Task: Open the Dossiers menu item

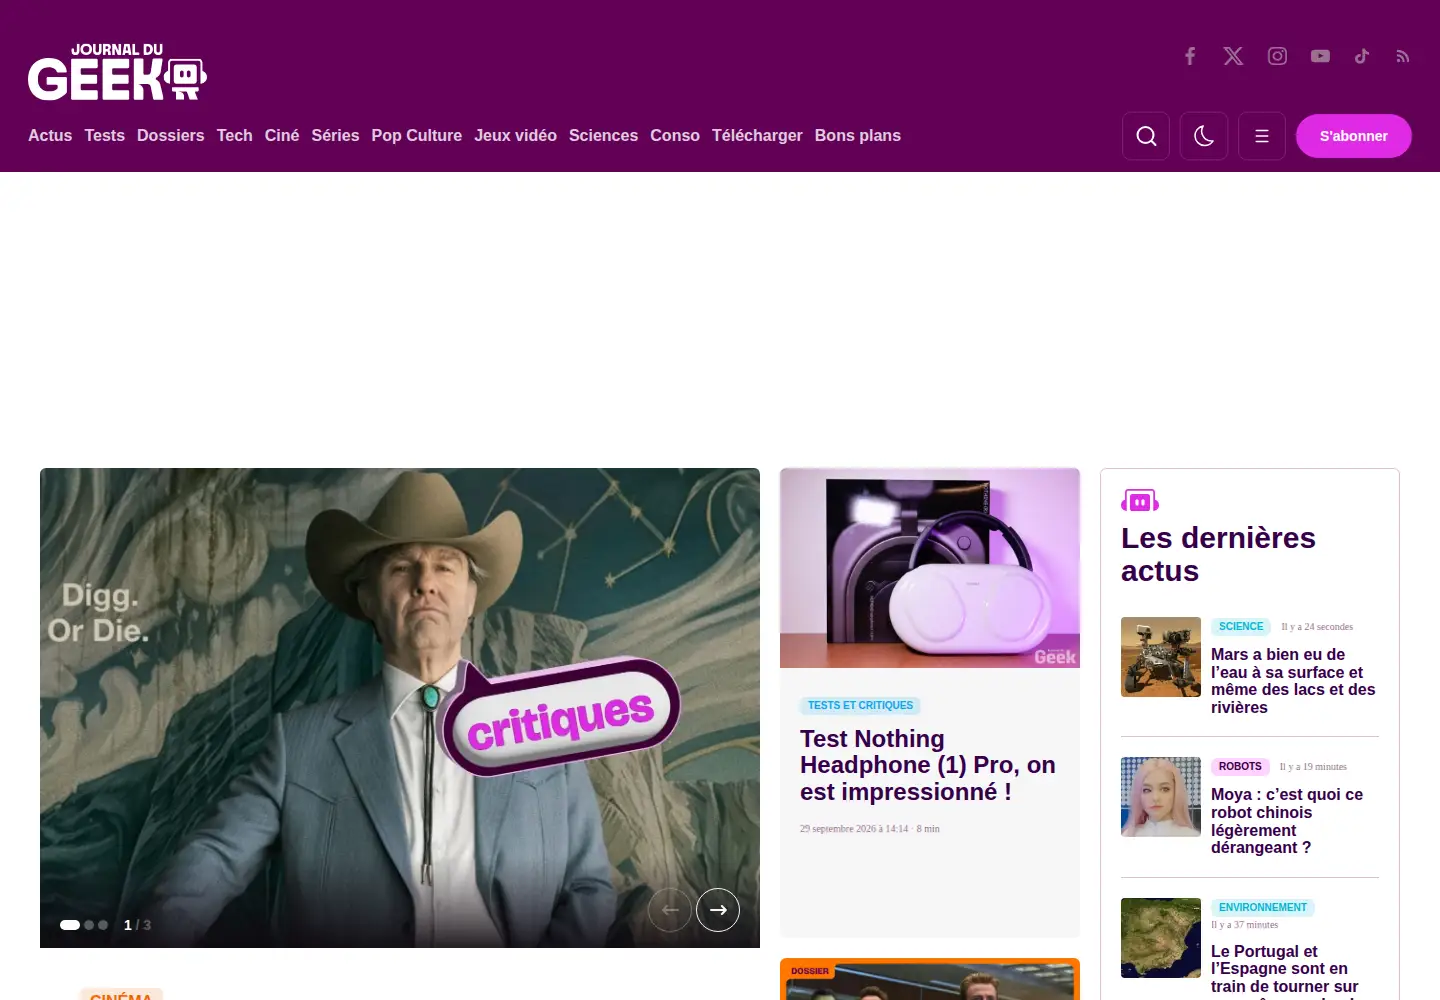Action: (x=171, y=135)
